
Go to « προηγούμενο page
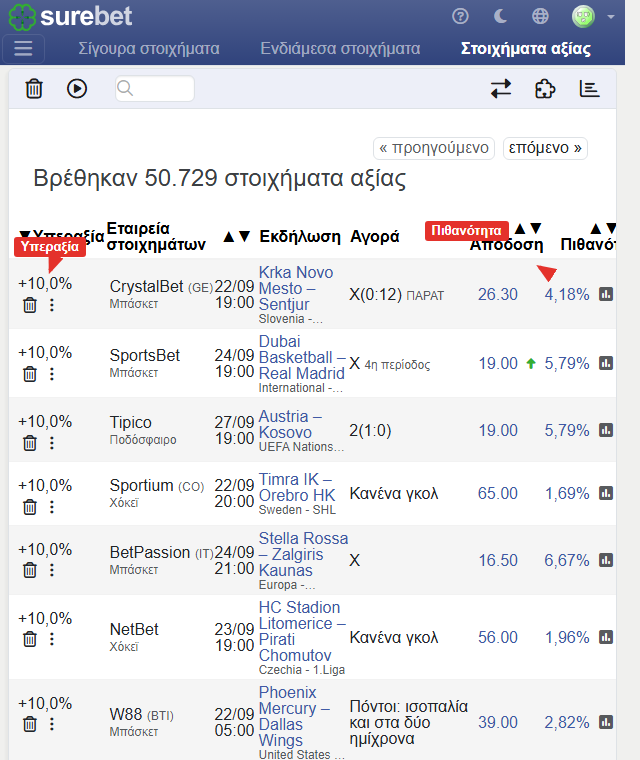[x=434, y=148]
